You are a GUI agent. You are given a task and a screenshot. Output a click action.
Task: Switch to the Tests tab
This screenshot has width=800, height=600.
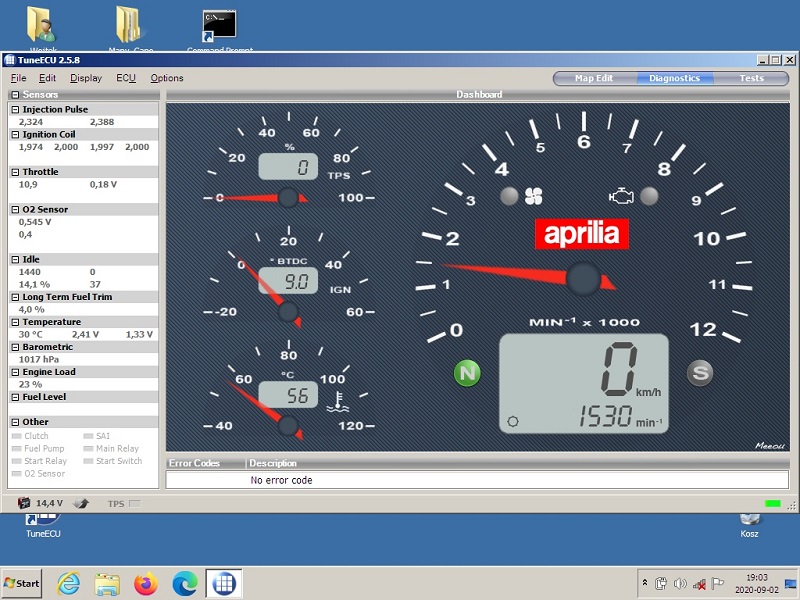752,78
